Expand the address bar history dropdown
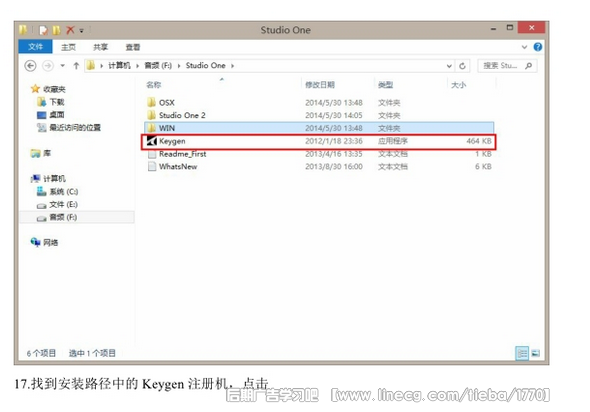590x412 pixels. pos(449,66)
